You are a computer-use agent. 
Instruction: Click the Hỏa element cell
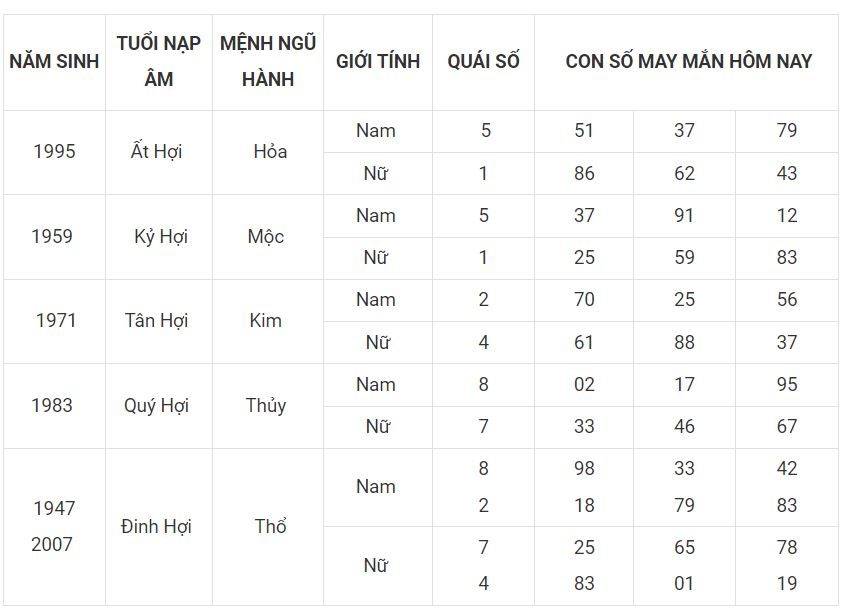pyautogui.click(x=269, y=152)
